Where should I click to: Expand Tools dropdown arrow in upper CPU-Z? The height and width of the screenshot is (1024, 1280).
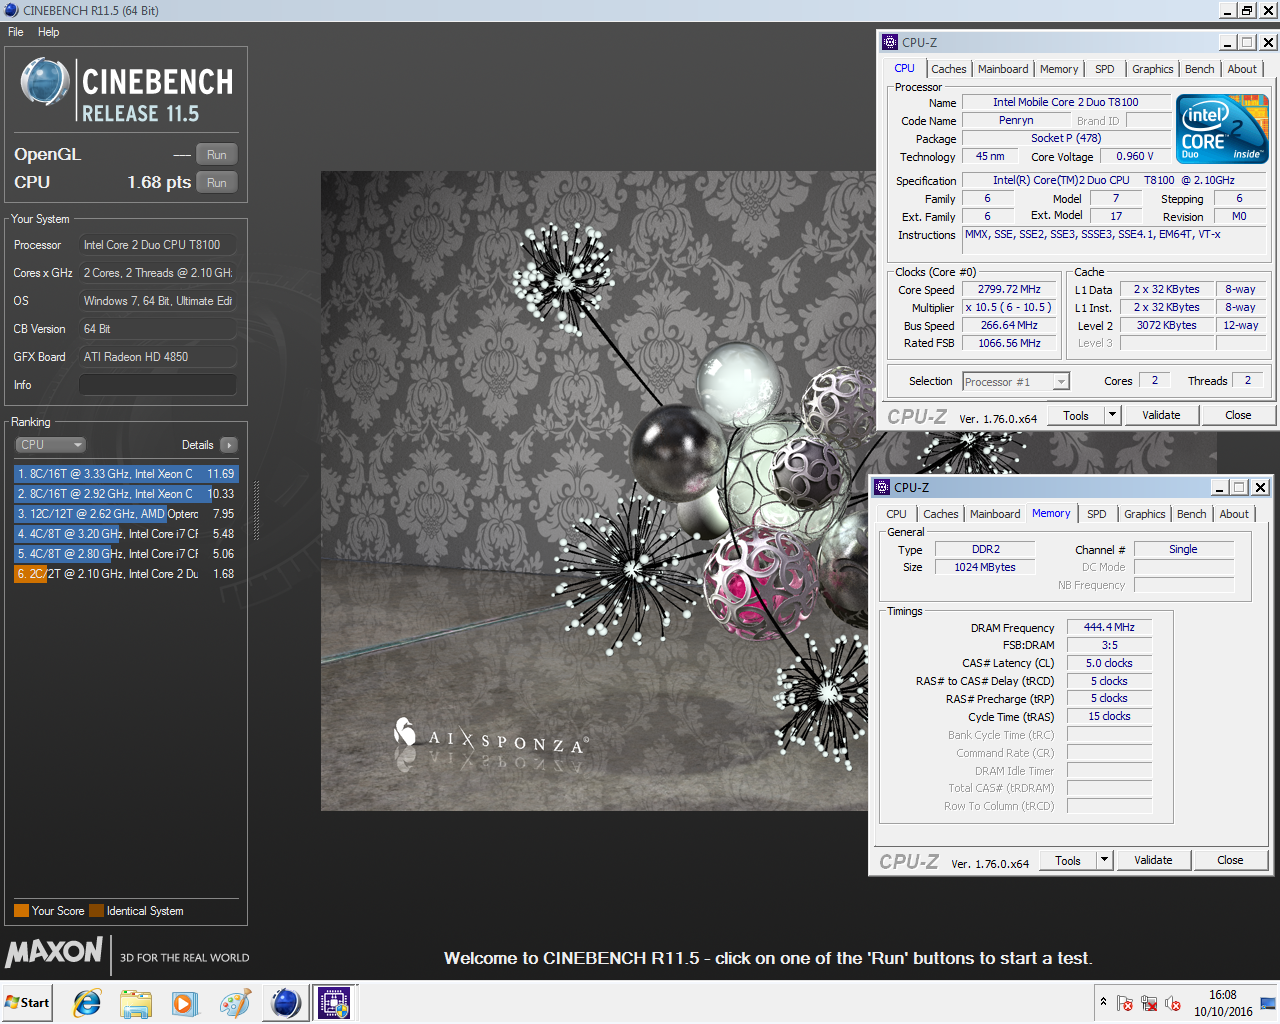(x=1112, y=415)
